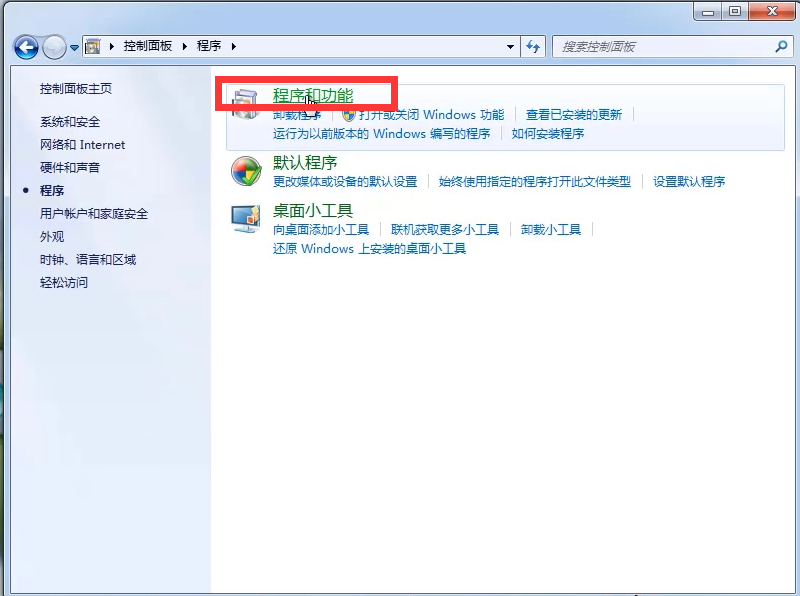
Task: Open 运行为以前版本的 Windows 编写的程序
Action: 382,134
